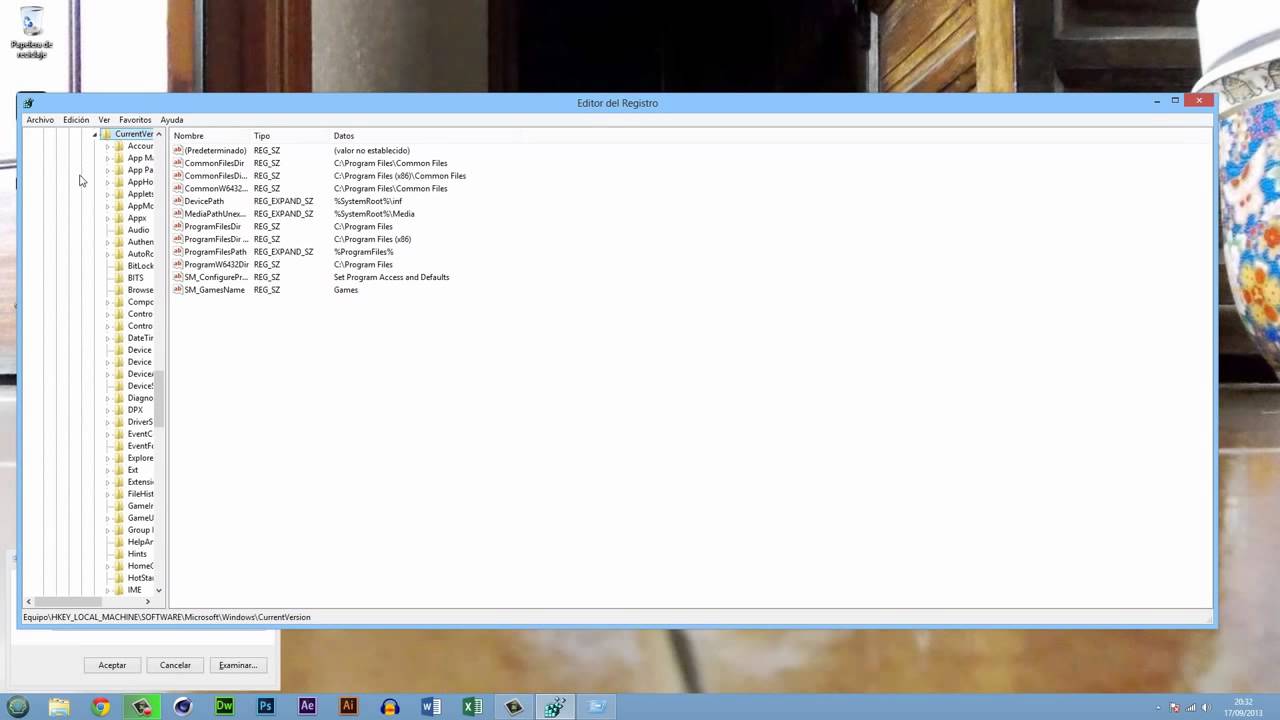Expand the Diagnostics key arrow
The image size is (1280, 720).
pyautogui.click(x=107, y=398)
